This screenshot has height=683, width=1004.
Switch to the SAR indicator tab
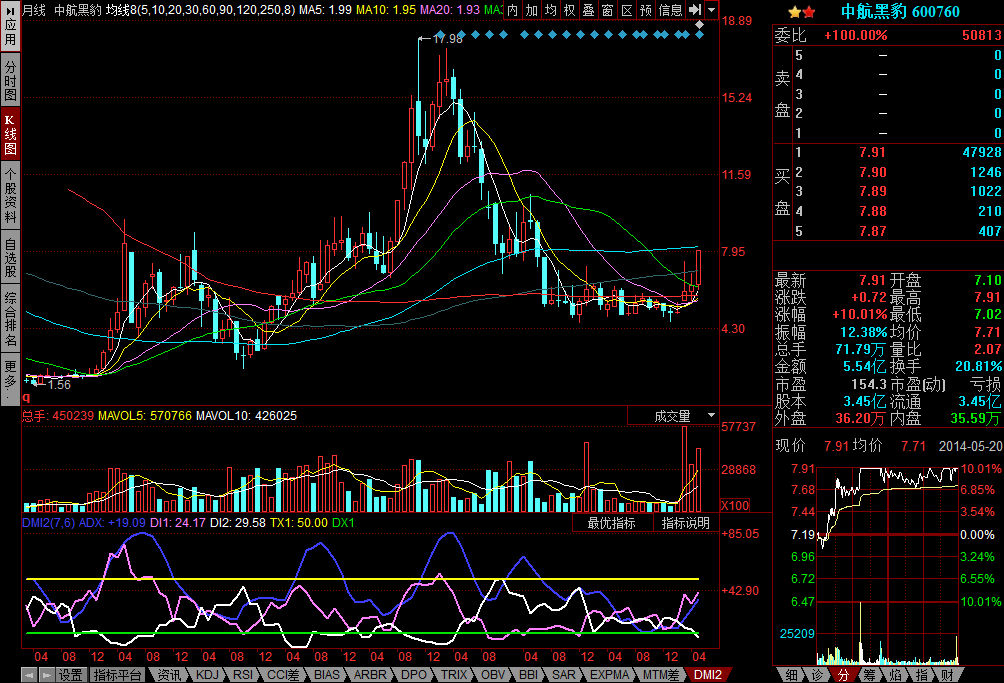point(563,675)
